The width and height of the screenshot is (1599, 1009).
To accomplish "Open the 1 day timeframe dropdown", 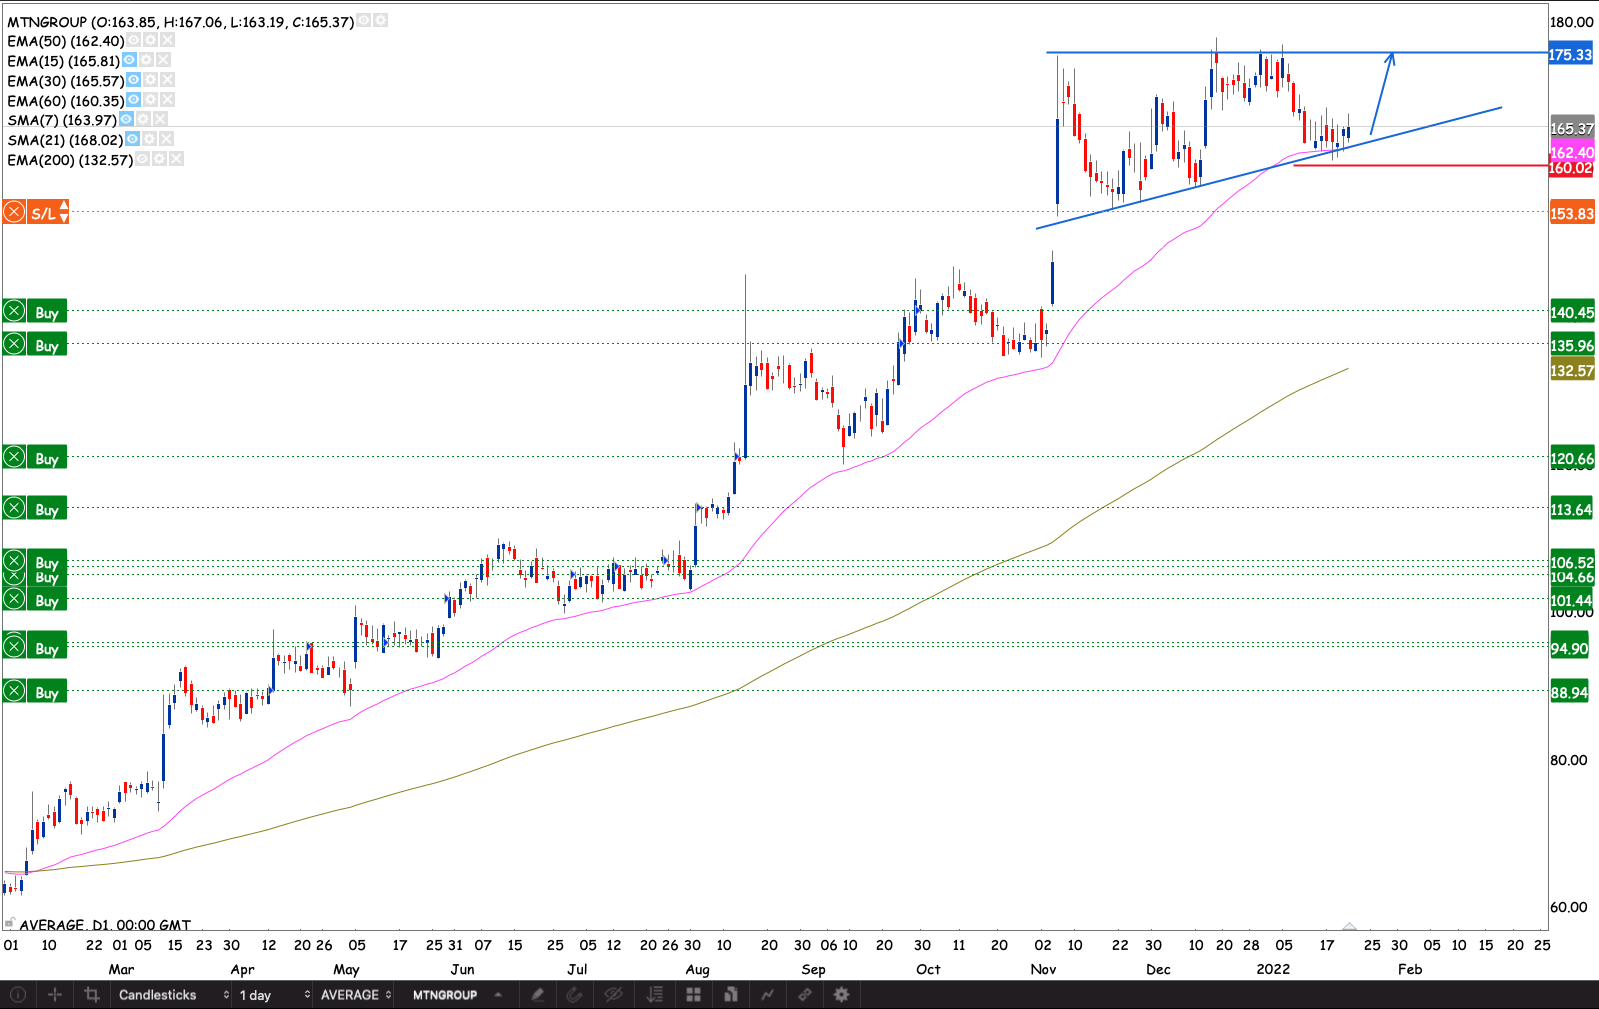I will [x=273, y=995].
